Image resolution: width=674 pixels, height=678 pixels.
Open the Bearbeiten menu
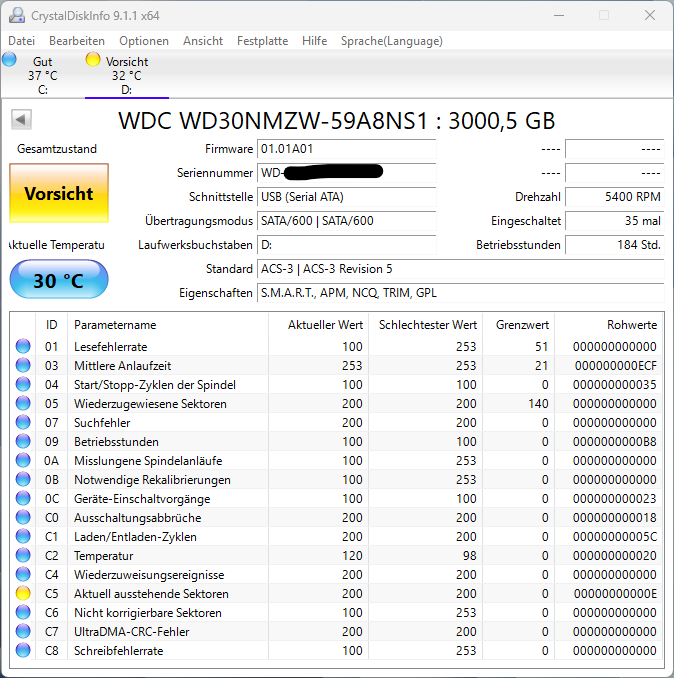77,41
